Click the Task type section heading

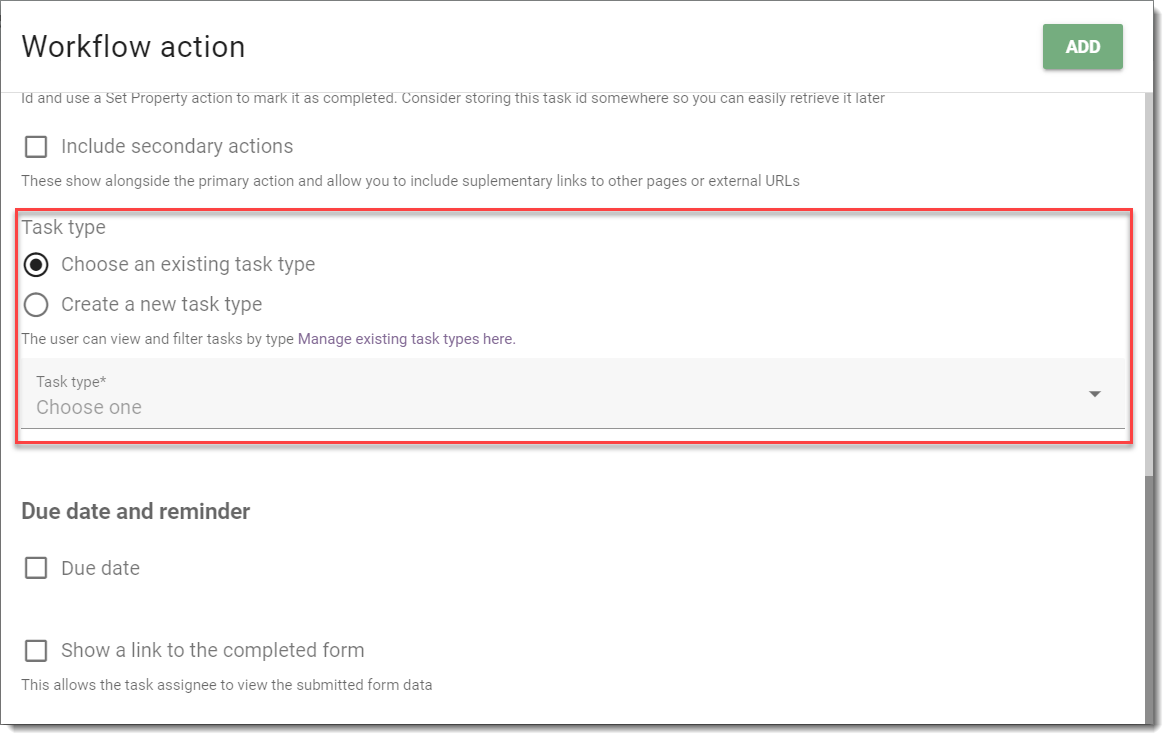(x=63, y=227)
